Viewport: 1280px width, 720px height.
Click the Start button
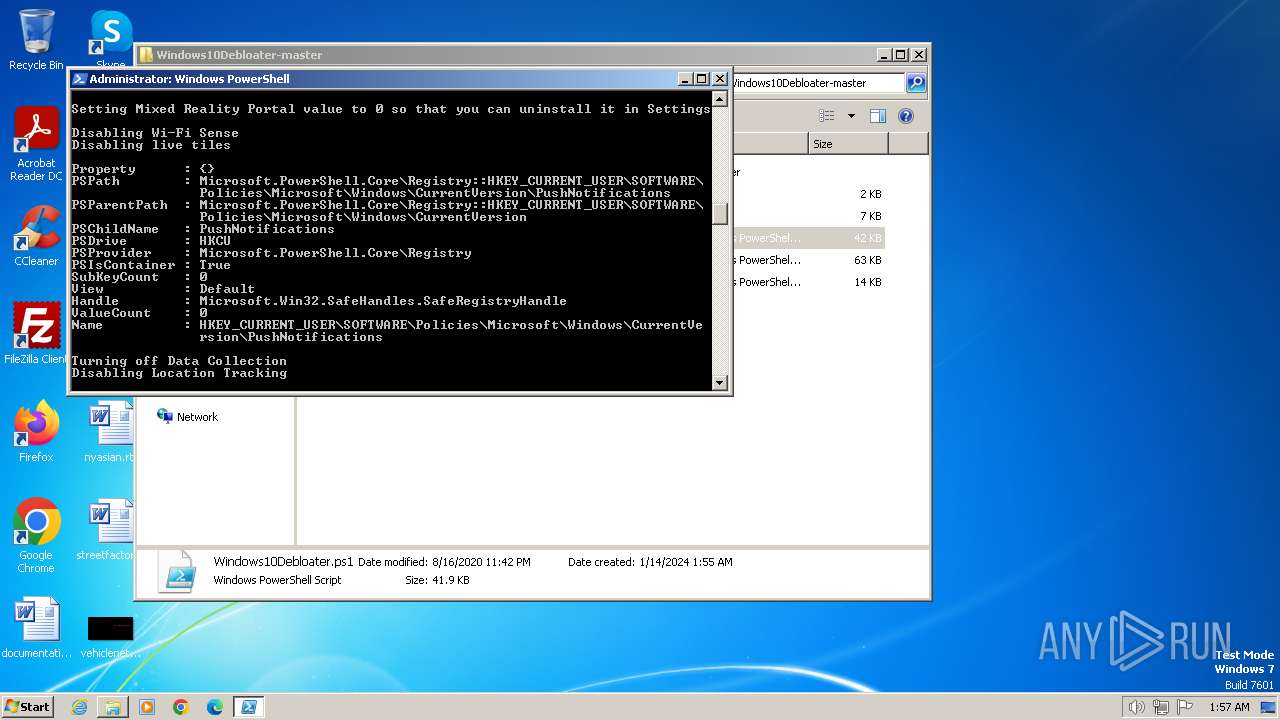pyautogui.click(x=27, y=706)
